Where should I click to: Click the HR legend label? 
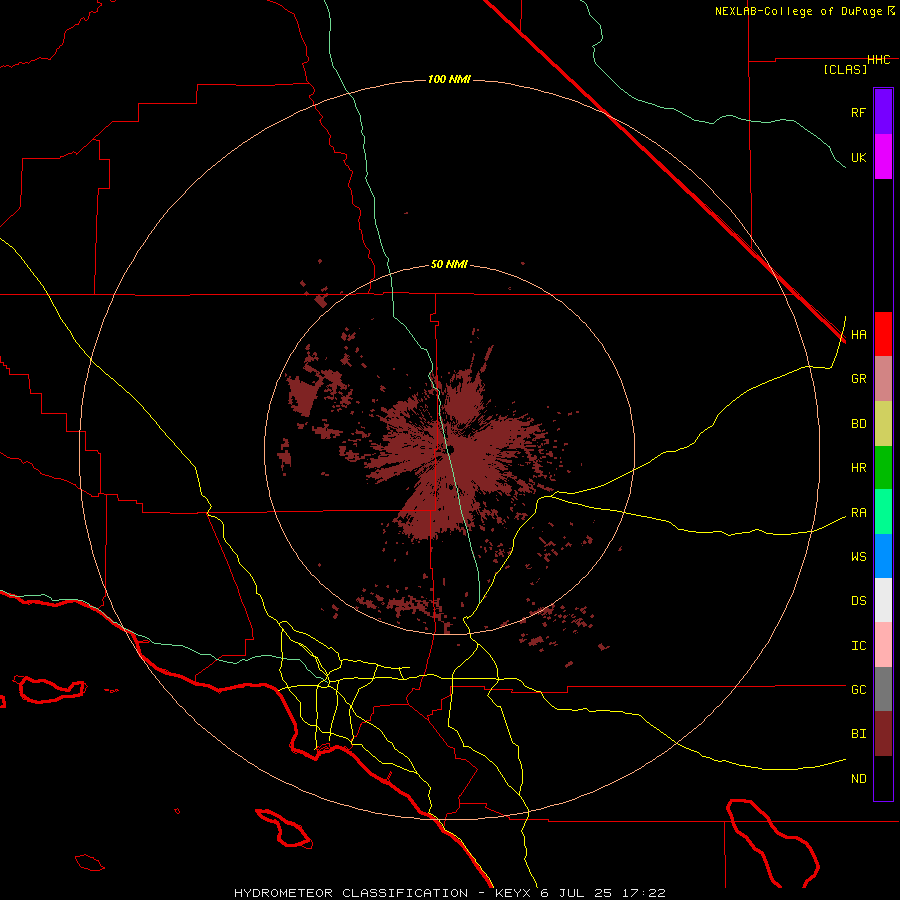pos(858,468)
